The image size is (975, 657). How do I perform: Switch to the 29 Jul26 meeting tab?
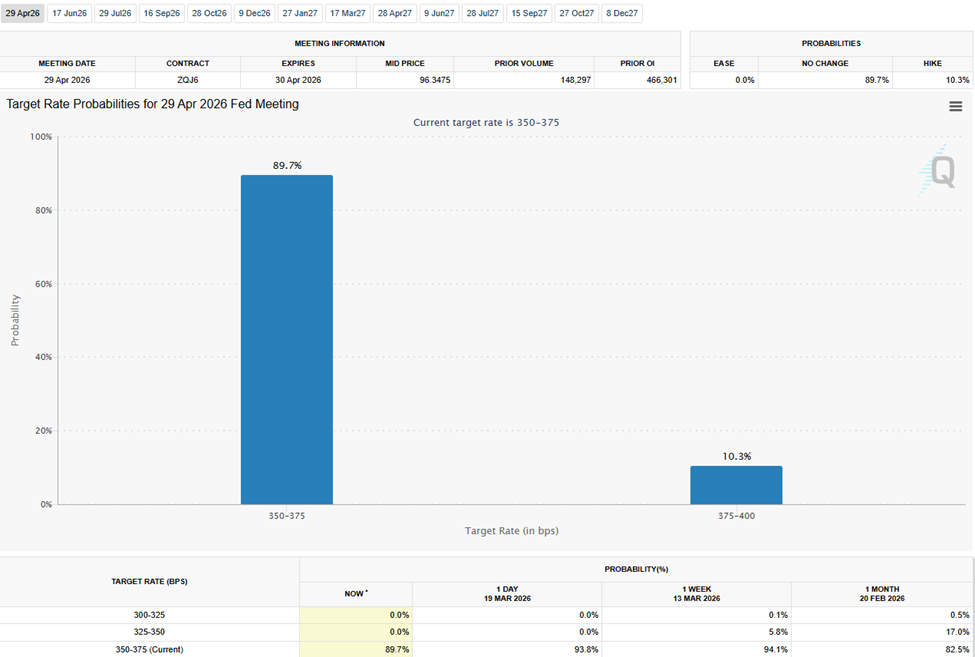coord(115,13)
